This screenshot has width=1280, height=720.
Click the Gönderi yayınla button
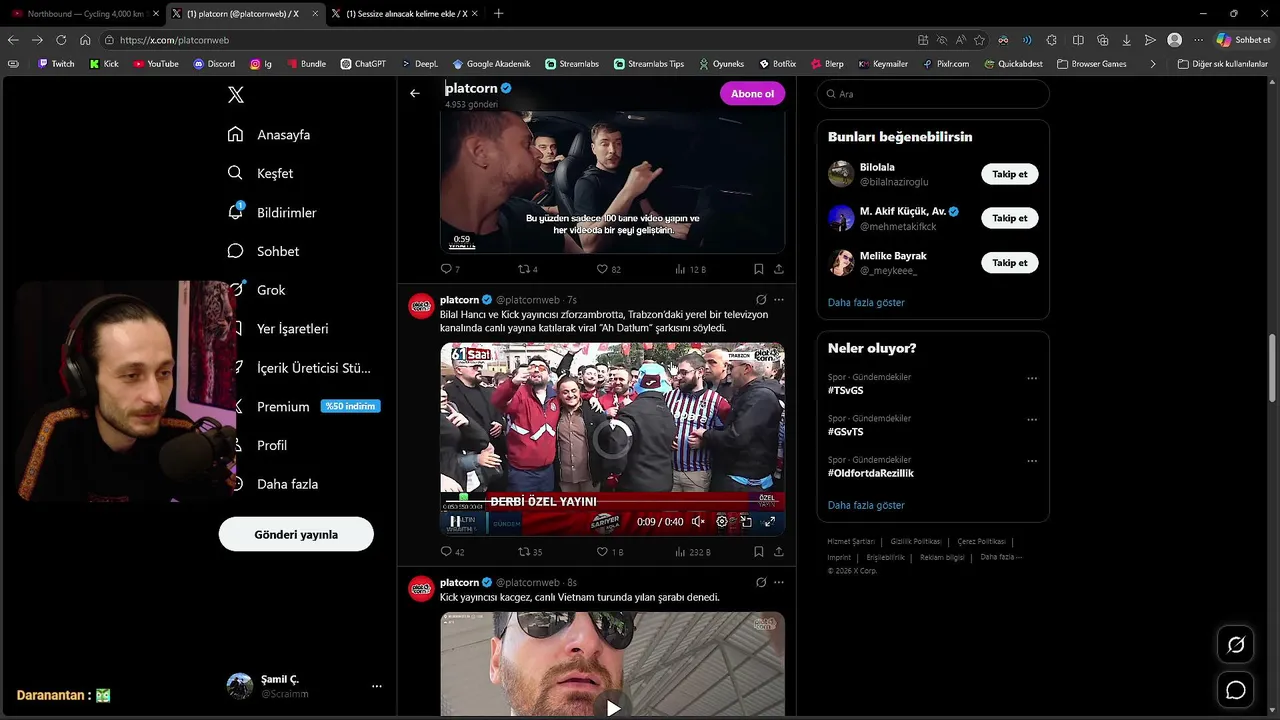pyautogui.click(x=296, y=534)
